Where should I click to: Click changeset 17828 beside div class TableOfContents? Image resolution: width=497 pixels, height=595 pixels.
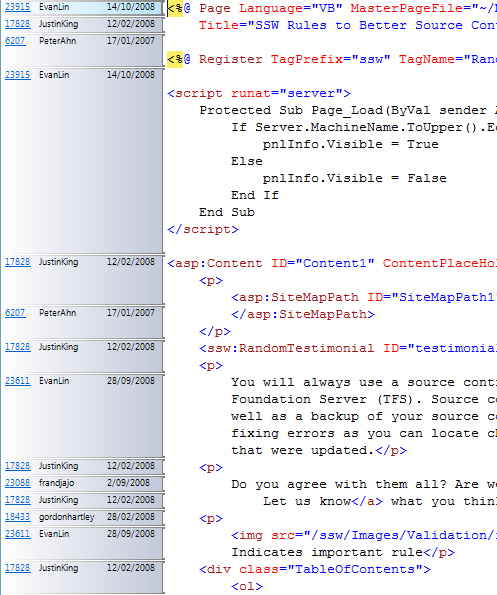point(17,568)
